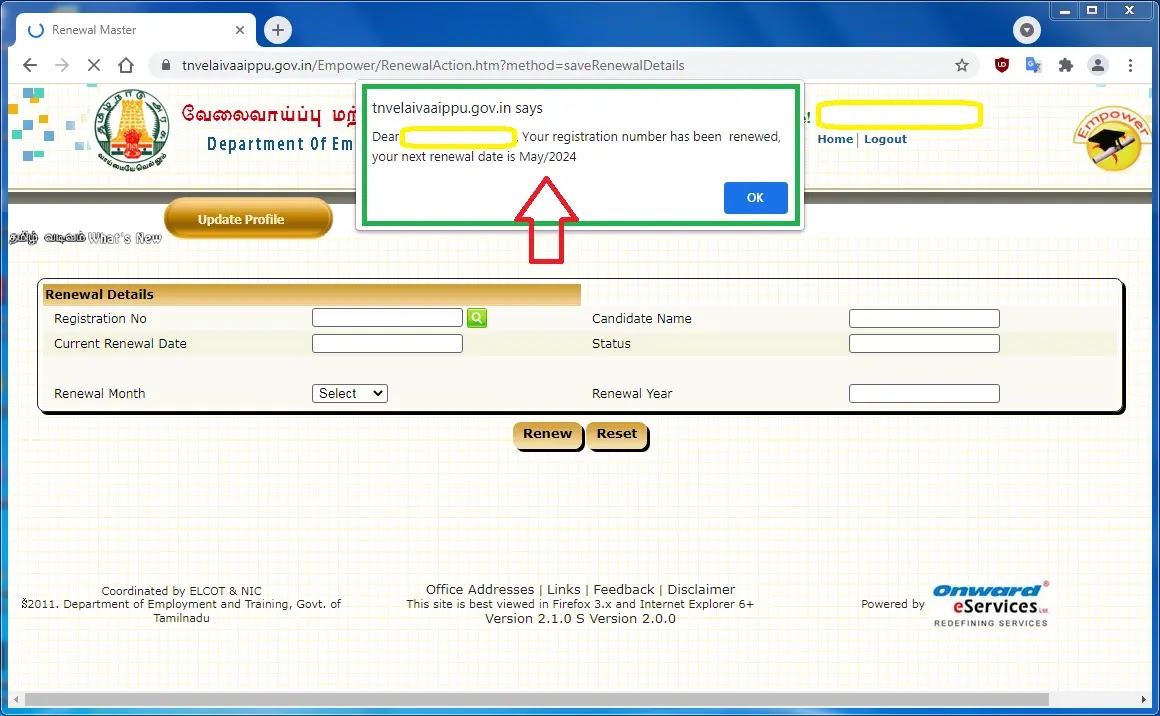Image resolution: width=1160 pixels, height=716 pixels.
Task: Click the scrollbar left arrow
Action: (16, 699)
